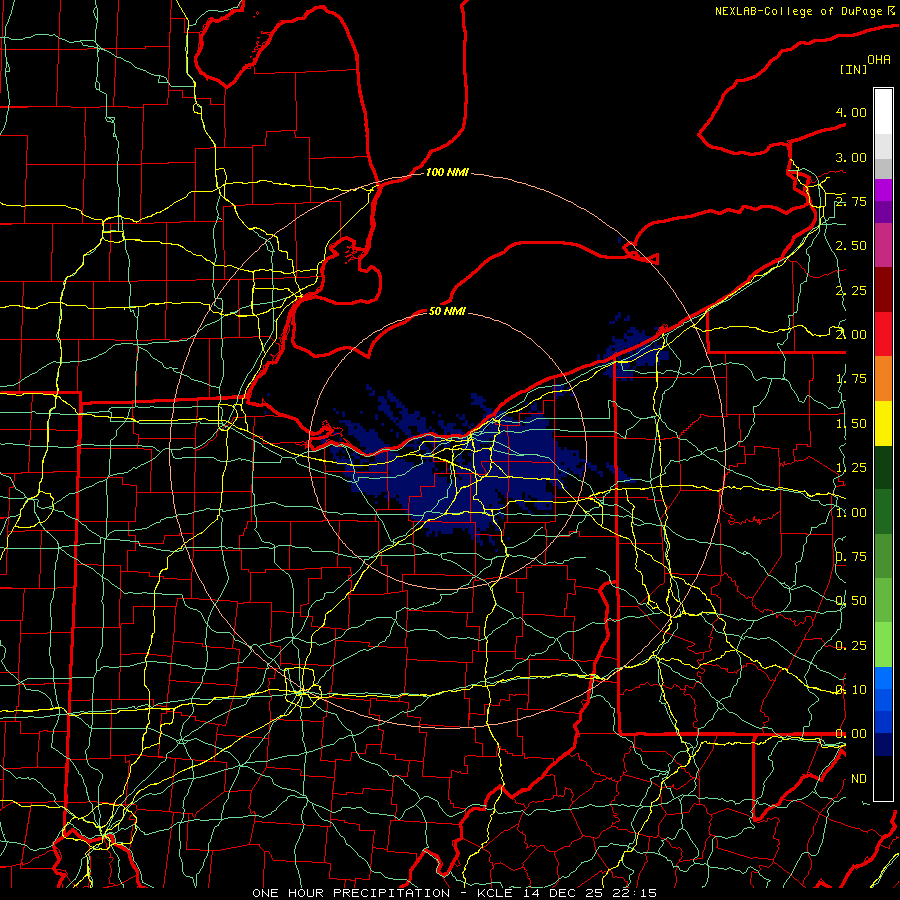Click the 0.00 legend value
This screenshot has width=900, height=900.
[851, 734]
